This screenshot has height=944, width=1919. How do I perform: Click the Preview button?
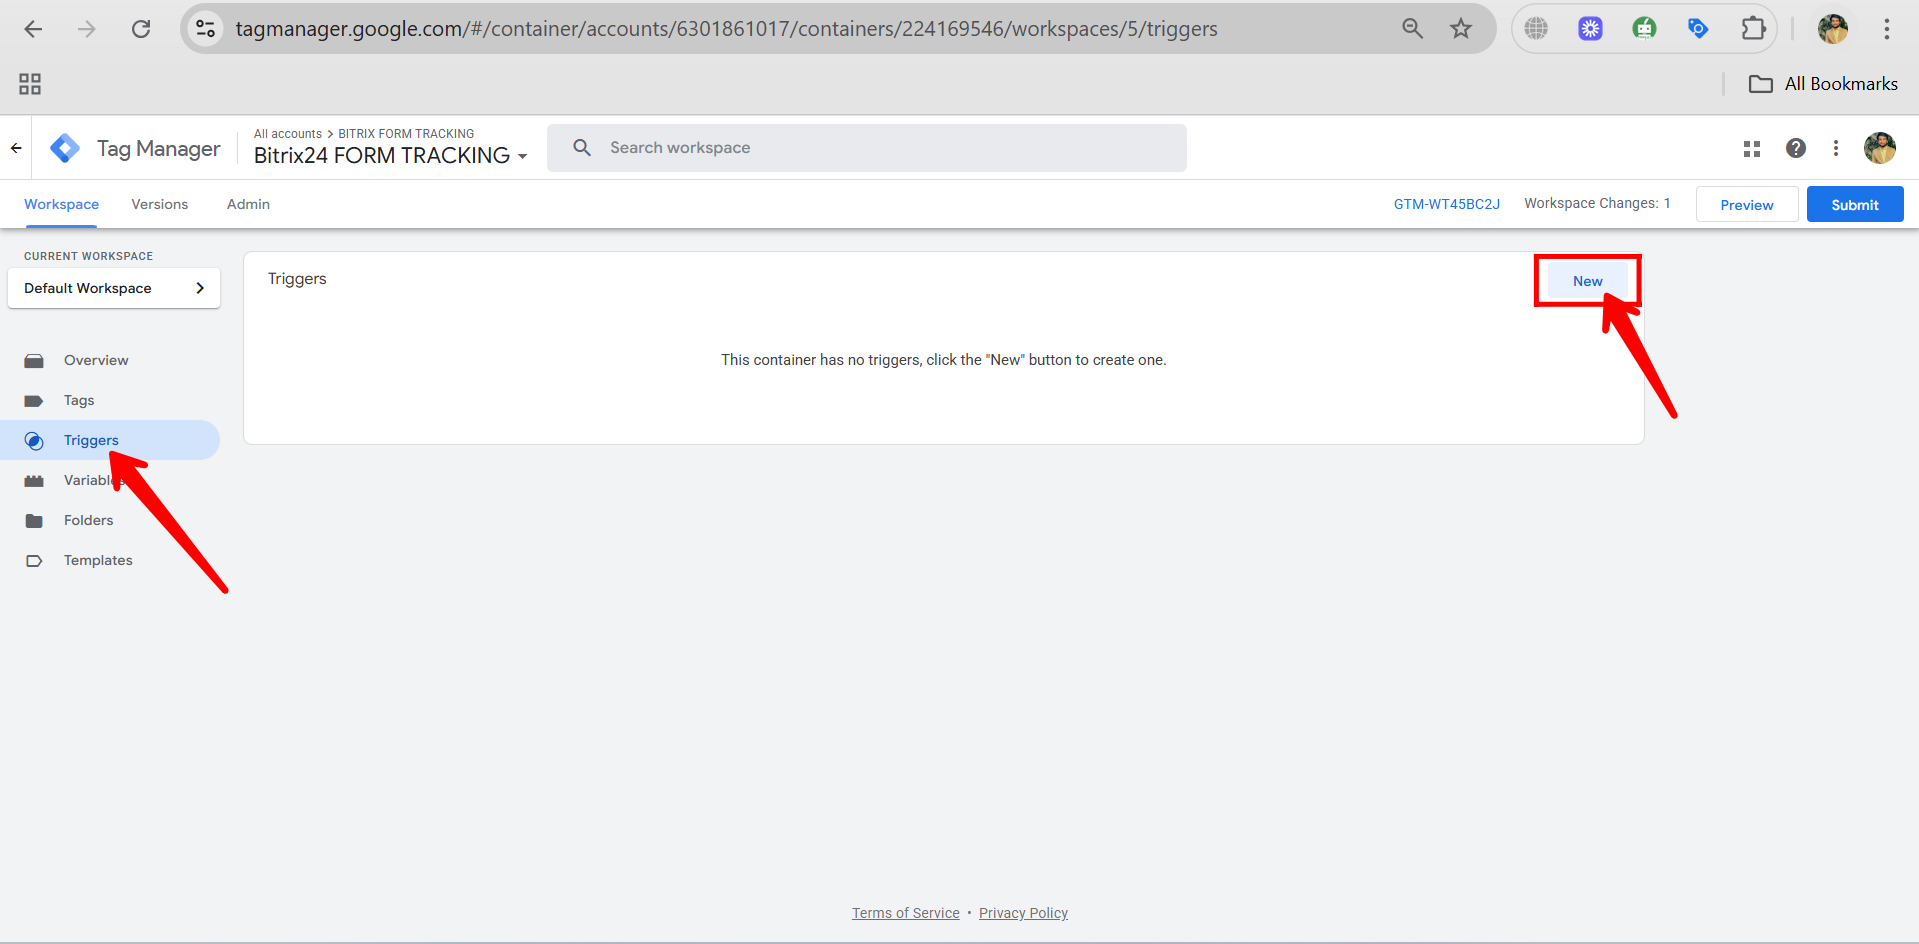click(1747, 204)
